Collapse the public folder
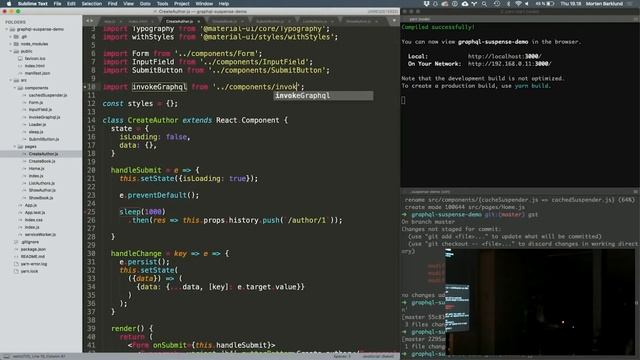Viewport: 640px width, 360px height. (x=11, y=51)
